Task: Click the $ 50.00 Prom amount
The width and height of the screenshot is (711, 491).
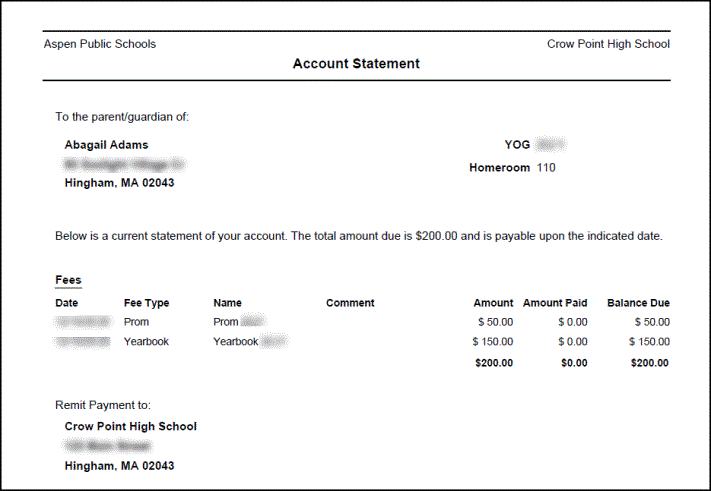Action: (x=495, y=322)
